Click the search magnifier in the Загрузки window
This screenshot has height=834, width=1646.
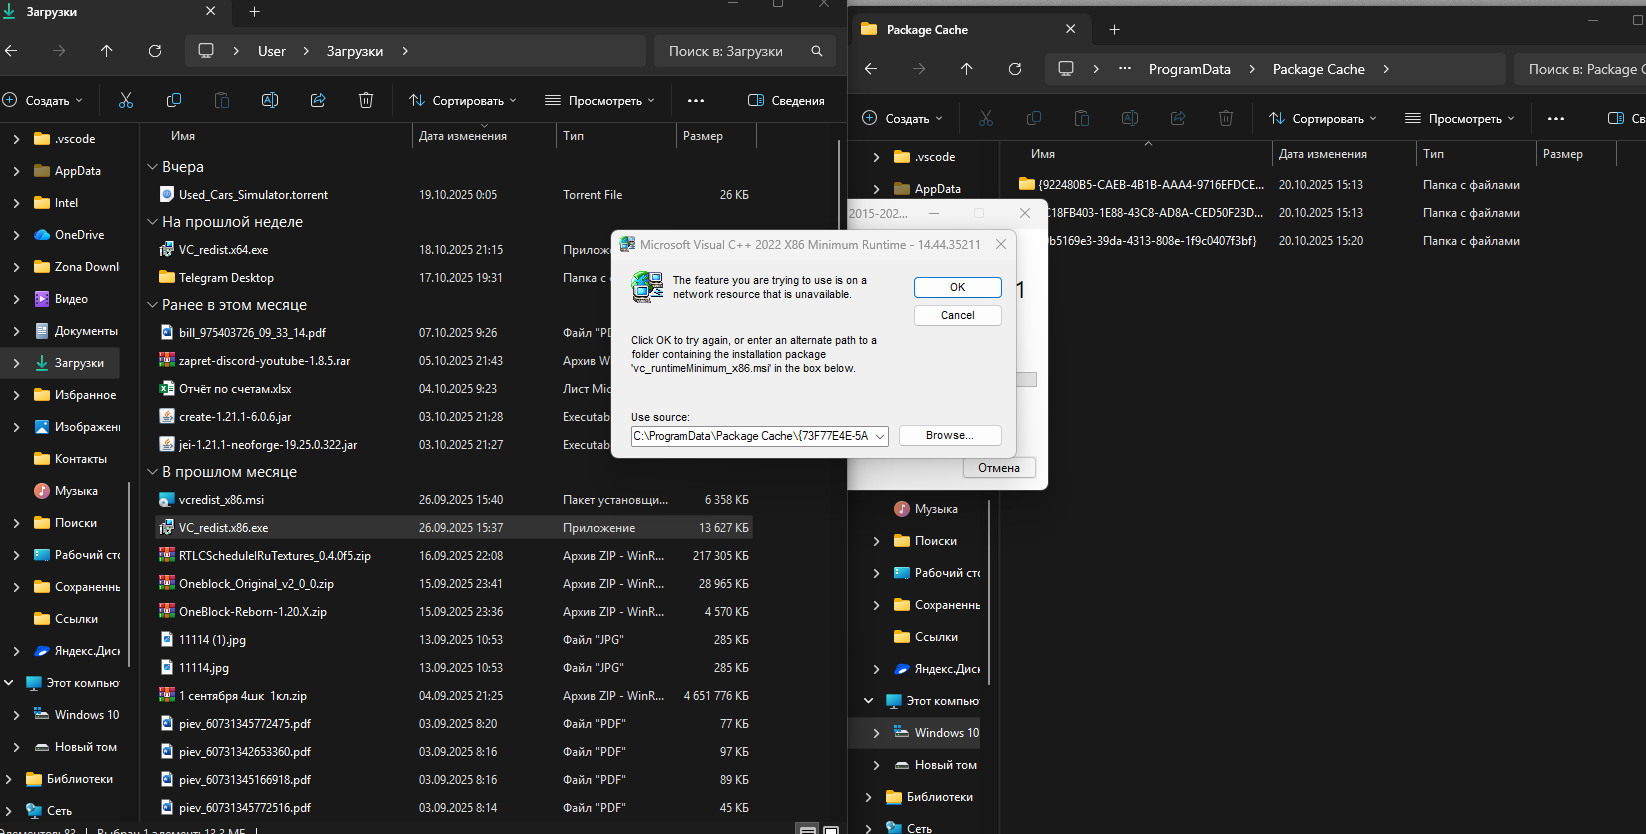[817, 51]
